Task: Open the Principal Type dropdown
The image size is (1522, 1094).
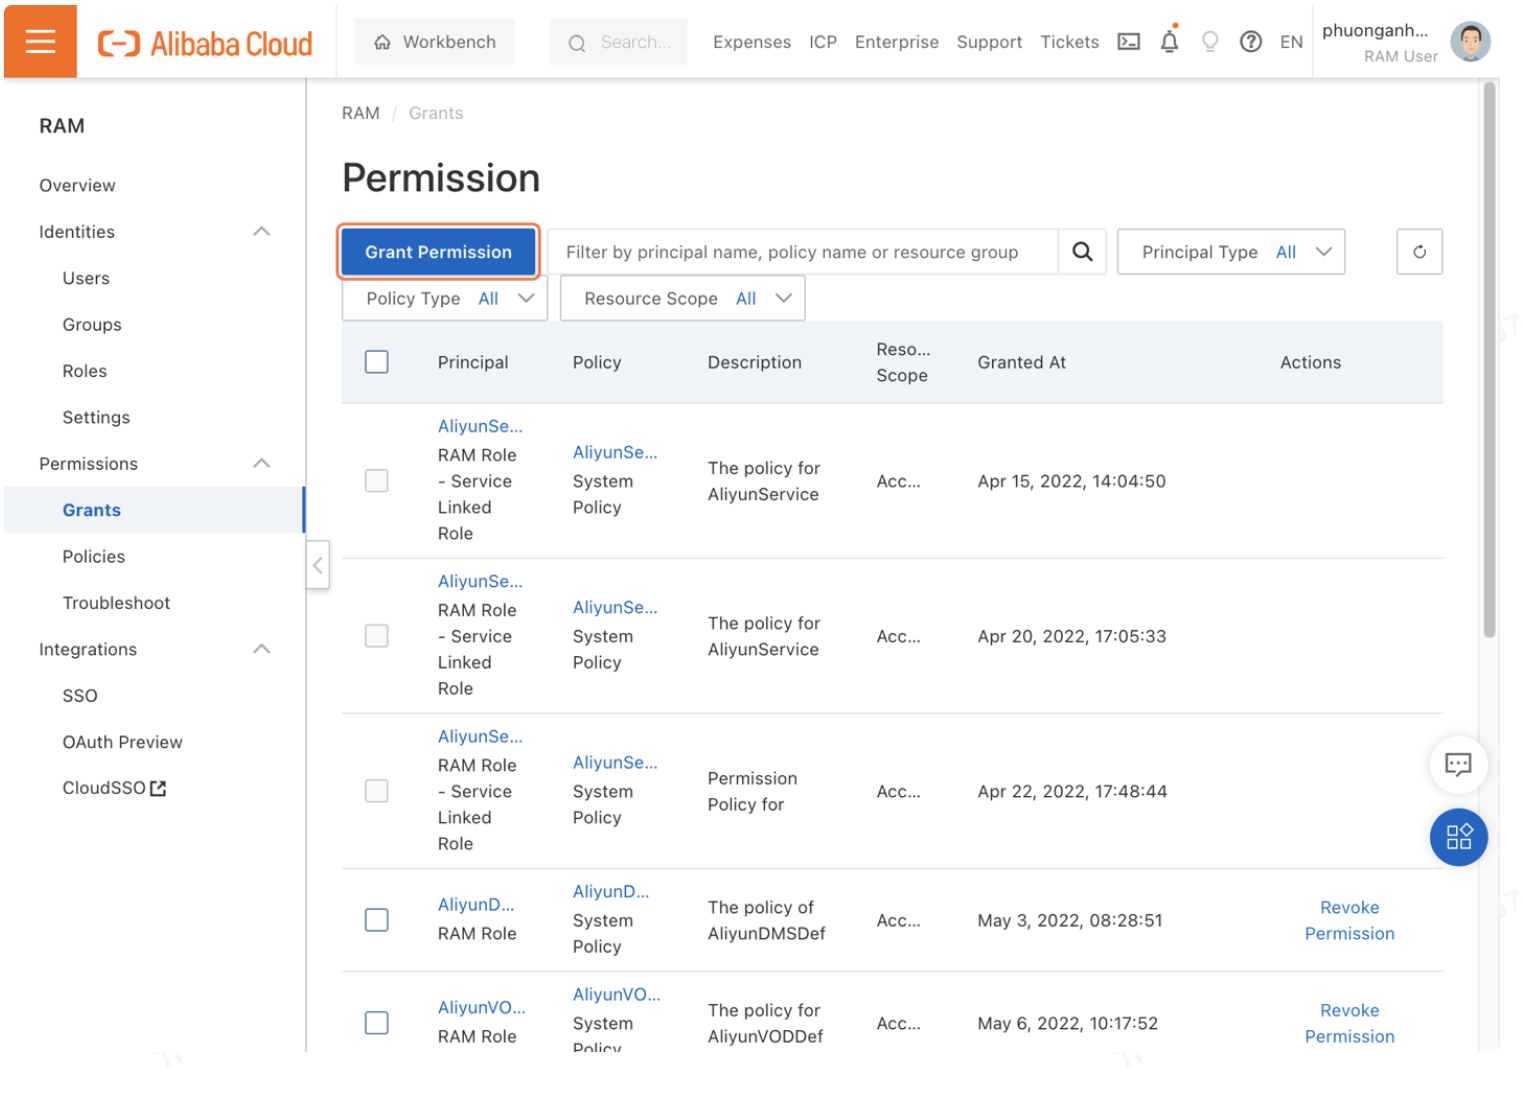Action: pos(1230,252)
